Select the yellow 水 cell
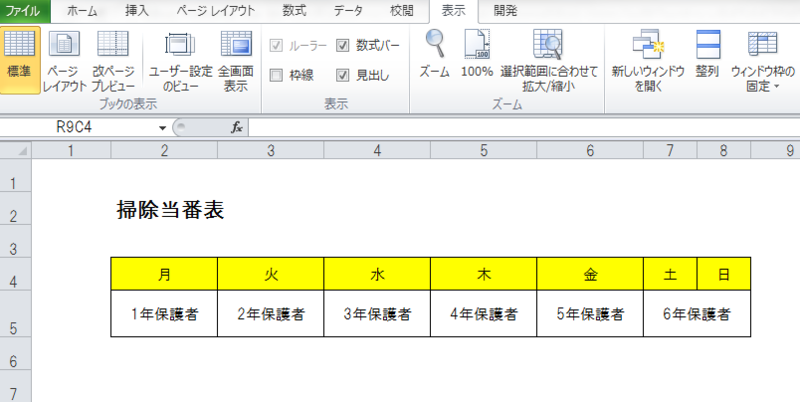800x402 pixels. coord(377,274)
